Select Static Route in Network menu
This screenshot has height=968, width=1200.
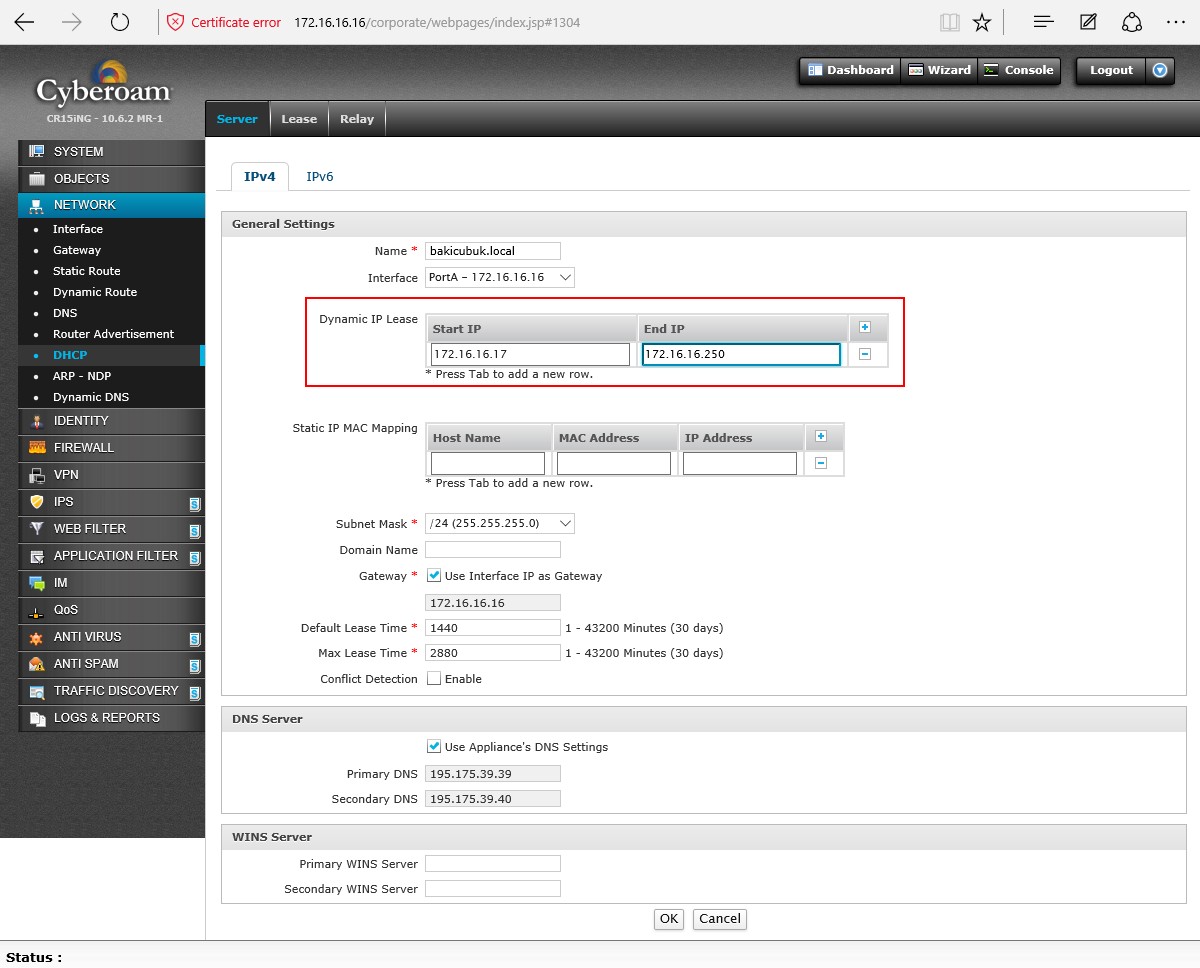tap(86, 271)
